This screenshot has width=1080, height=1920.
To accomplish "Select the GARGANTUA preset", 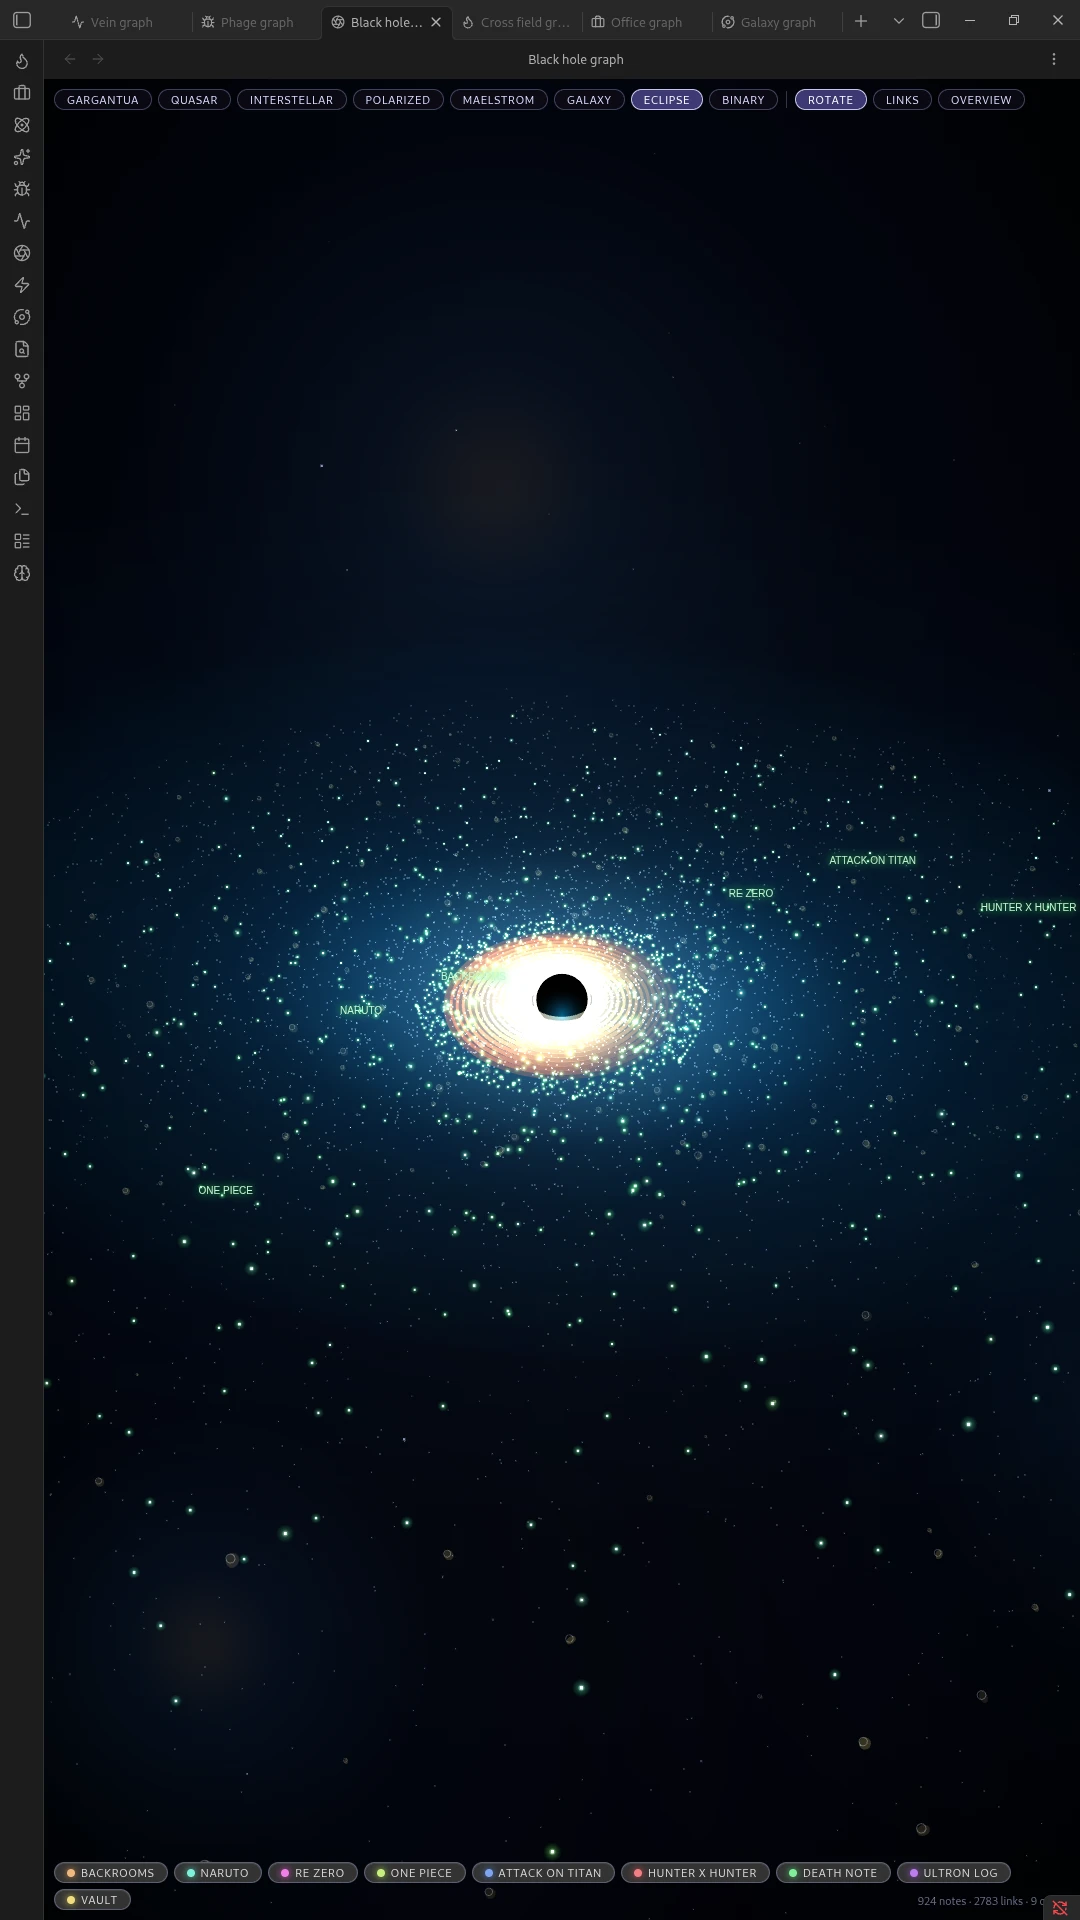I will tap(103, 100).
